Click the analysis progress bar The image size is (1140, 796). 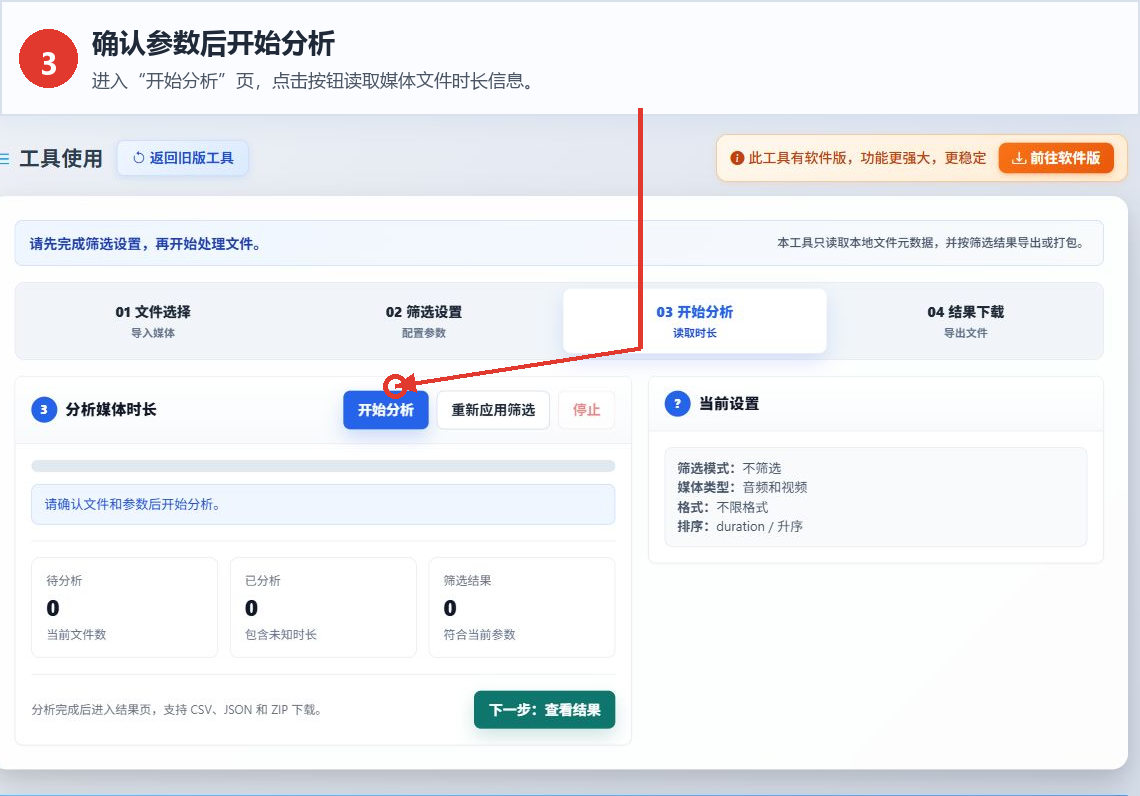tap(323, 466)
